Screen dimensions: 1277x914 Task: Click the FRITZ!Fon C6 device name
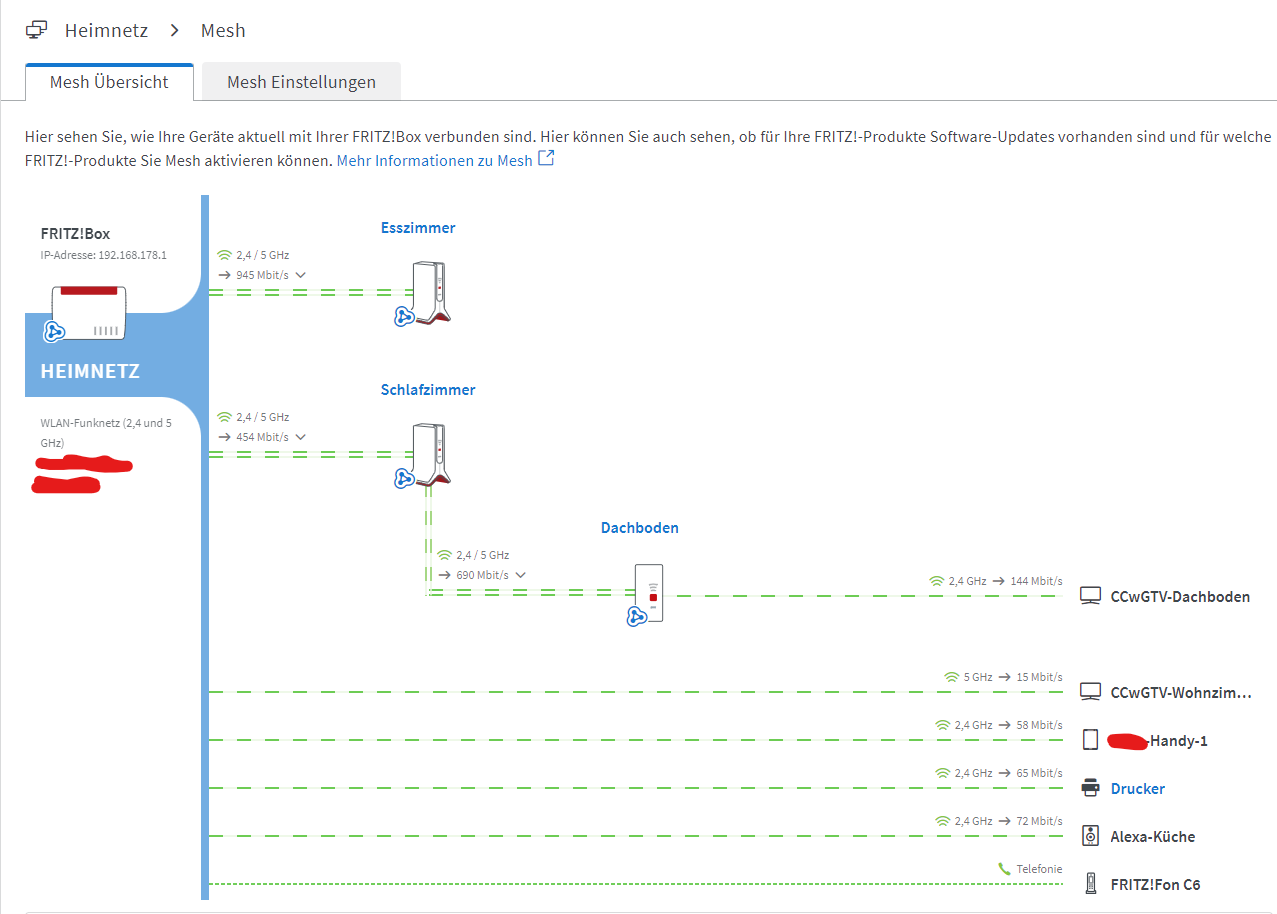[1156, 885]
